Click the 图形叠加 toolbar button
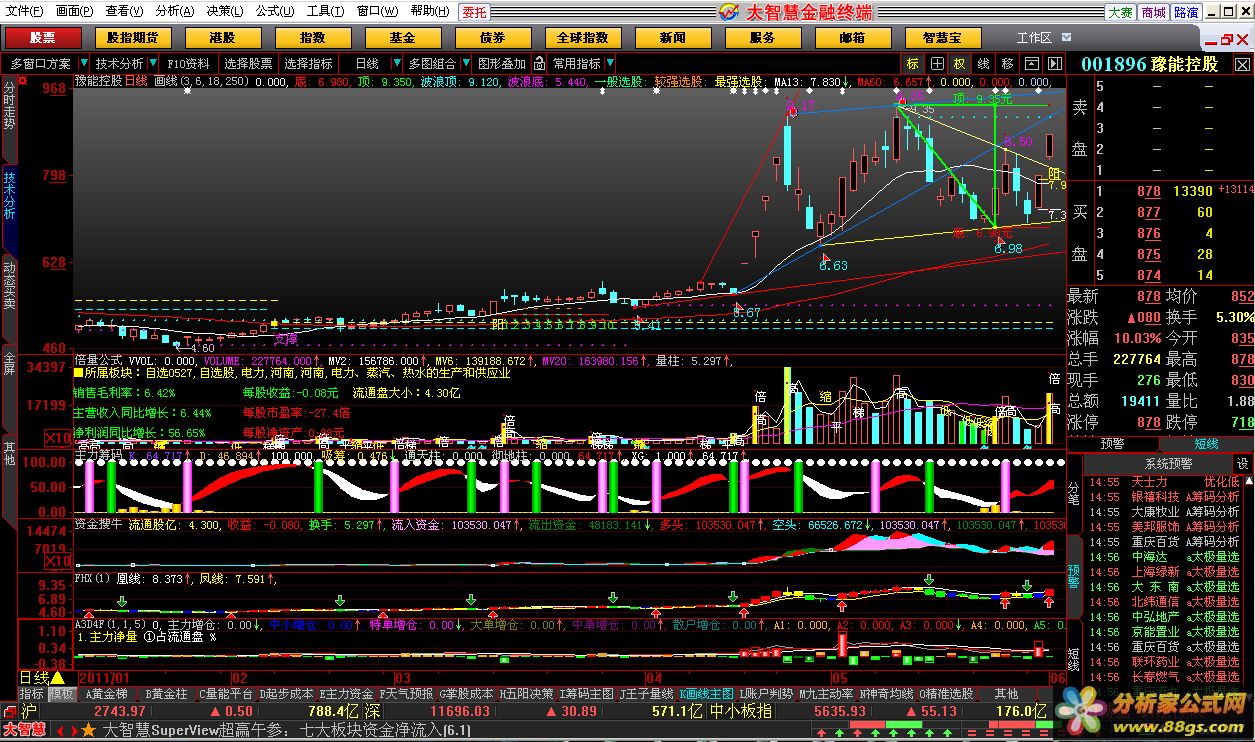This screenshot has width=1255, height=742. point(501,63)
